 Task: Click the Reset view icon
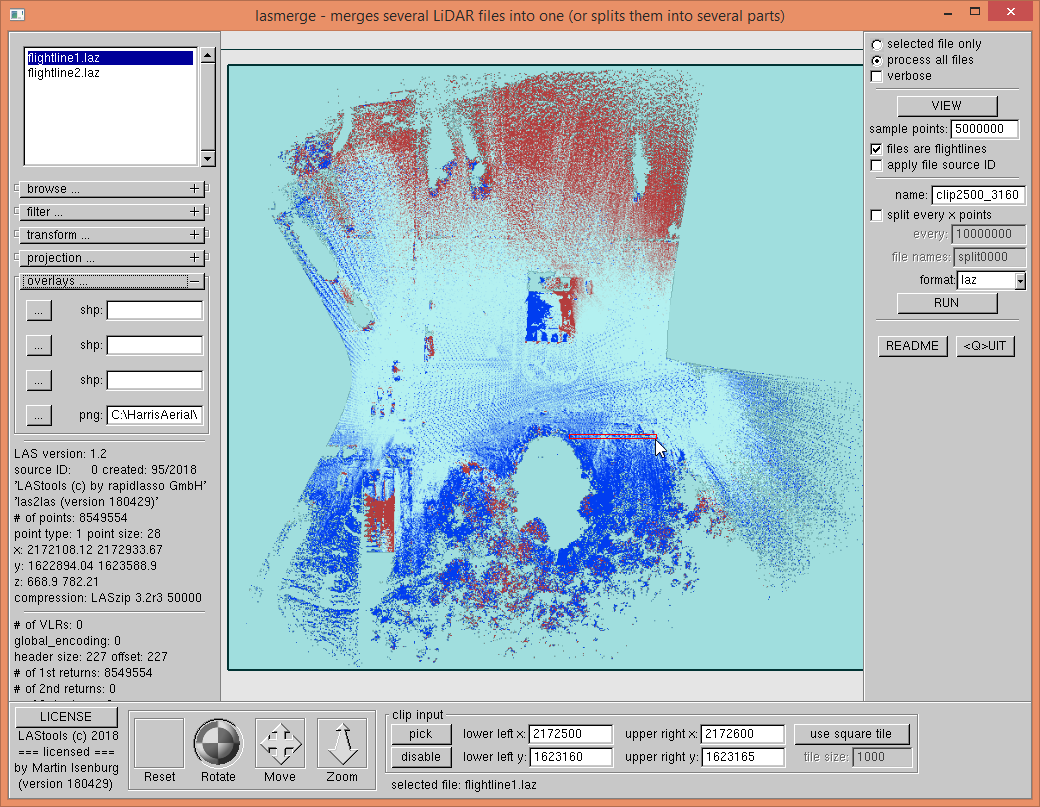(x=159, y=743)
